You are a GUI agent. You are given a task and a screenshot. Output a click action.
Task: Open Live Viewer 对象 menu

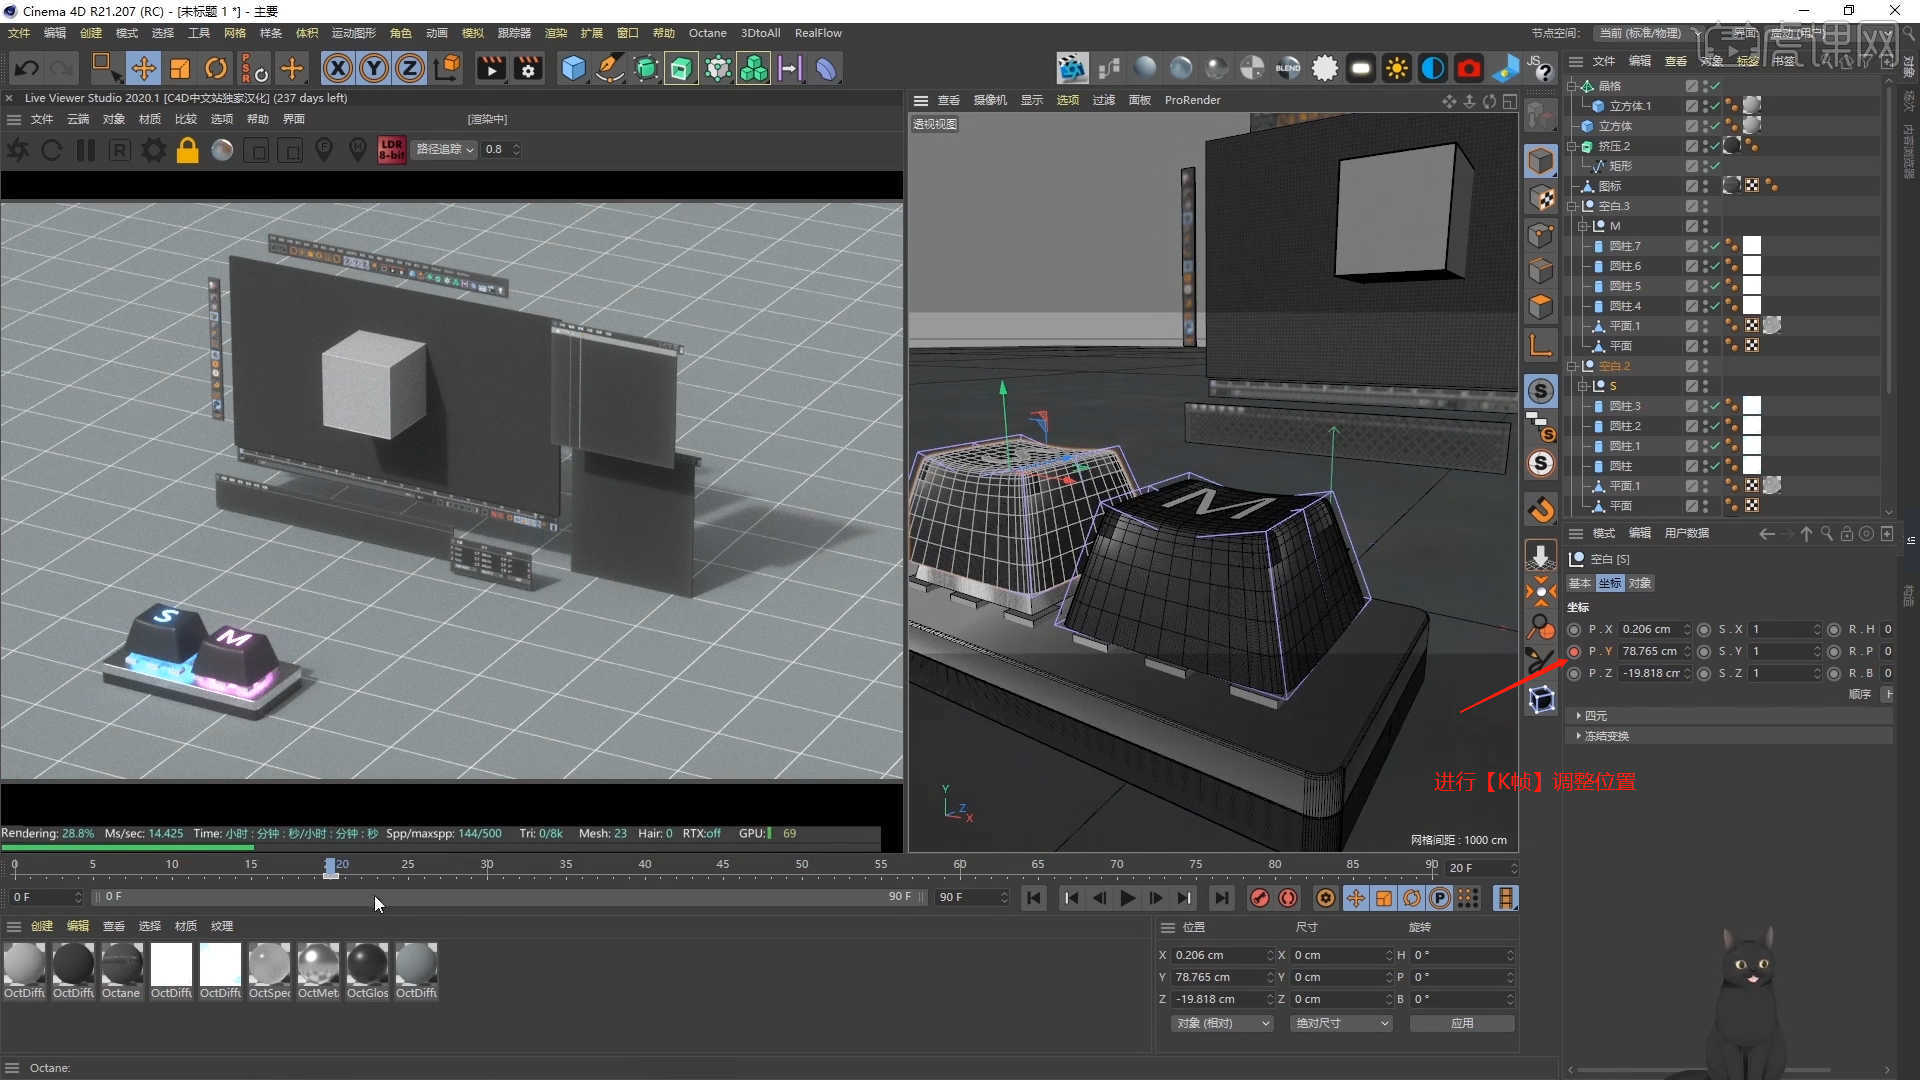click(114, 119)
